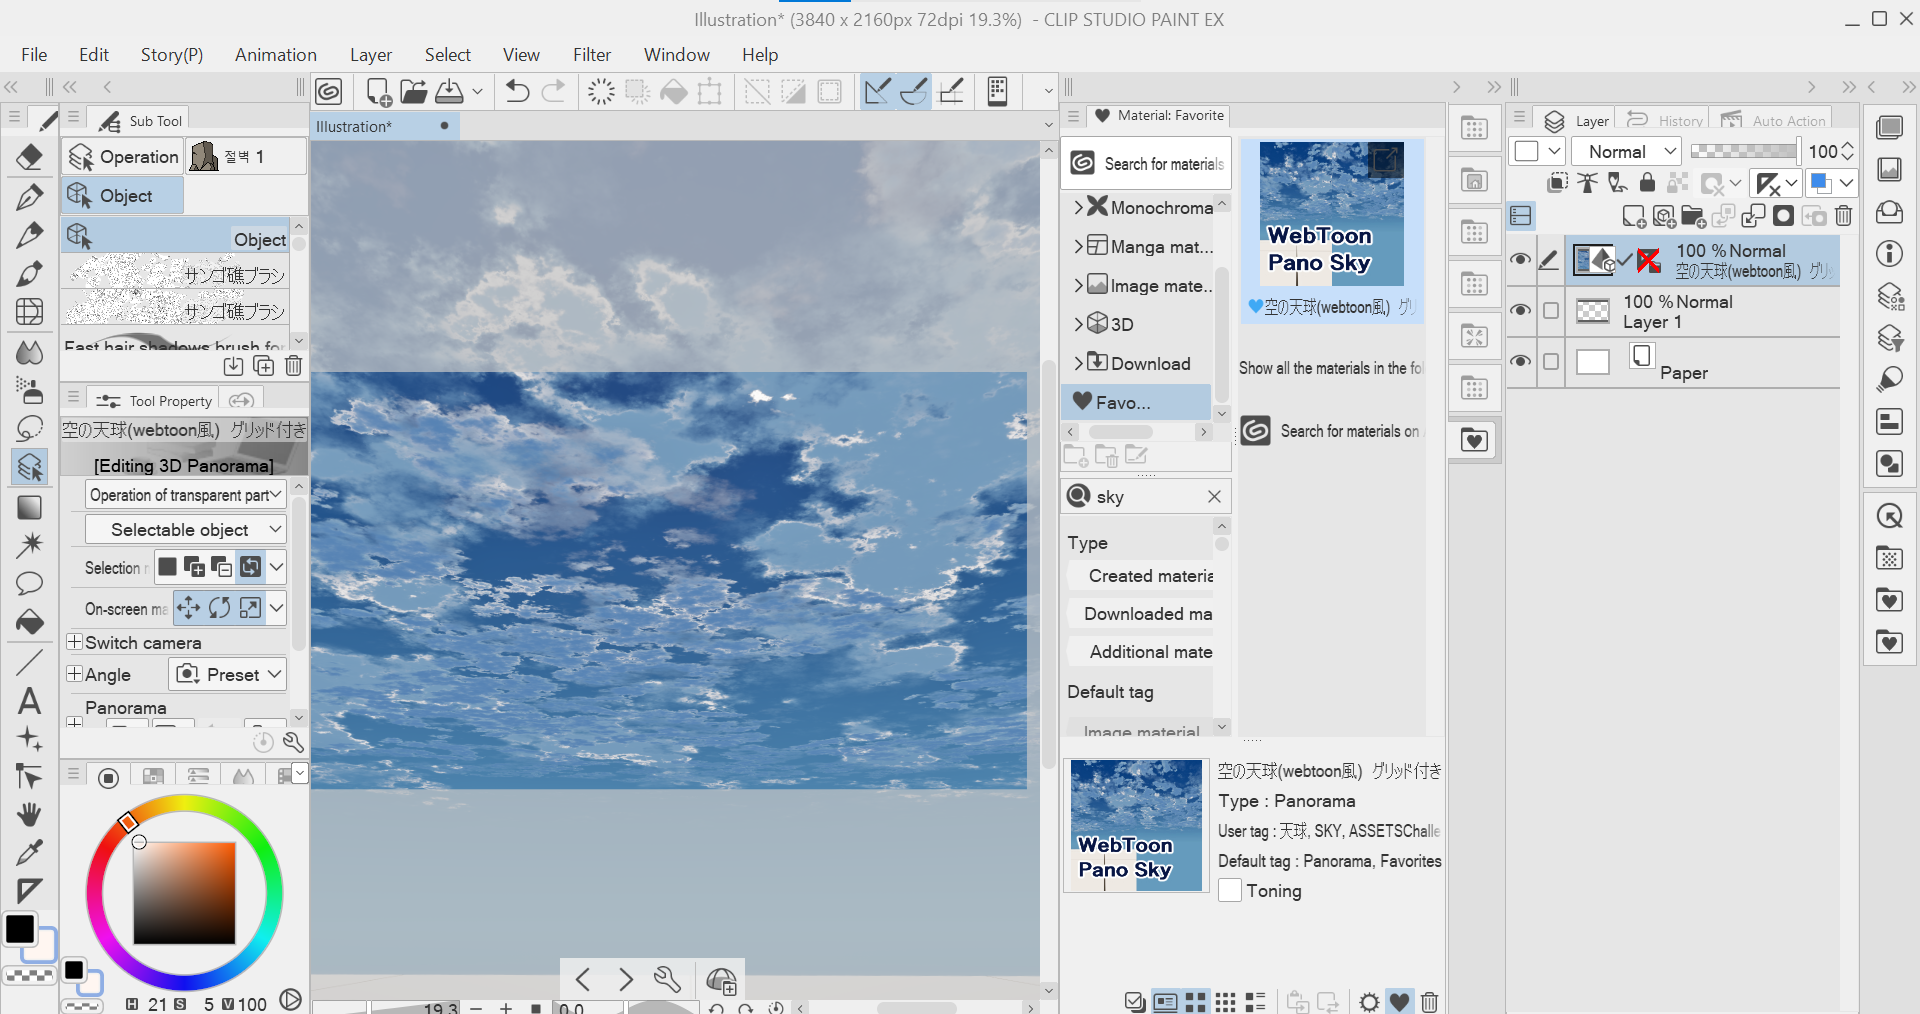Click the Open file folder icon
This screenshot has width=1920, height=1014.
click(x=413, y=92)
